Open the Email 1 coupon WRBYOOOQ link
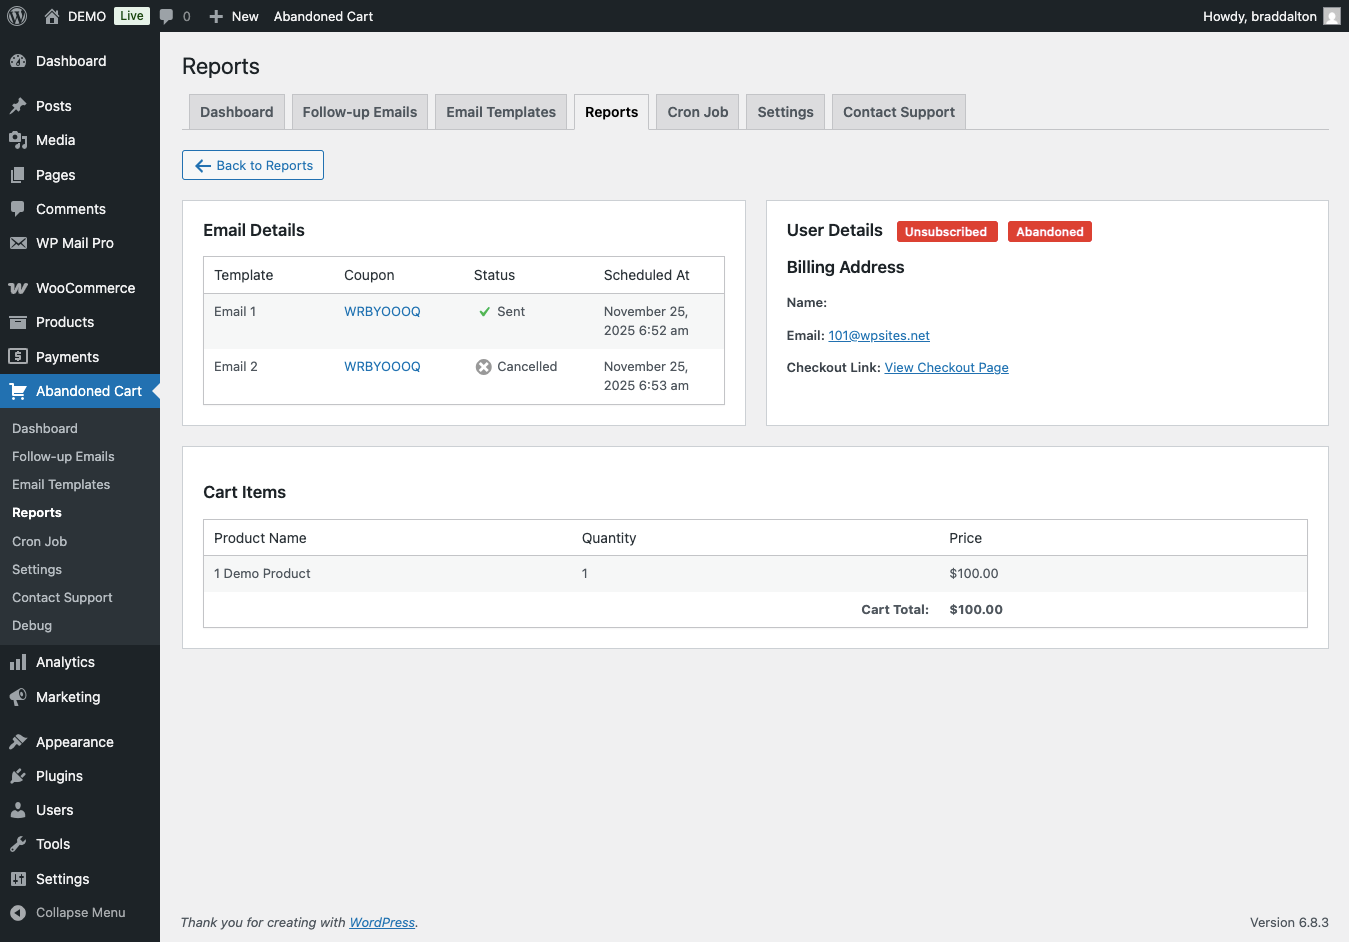 coord(382,311)
